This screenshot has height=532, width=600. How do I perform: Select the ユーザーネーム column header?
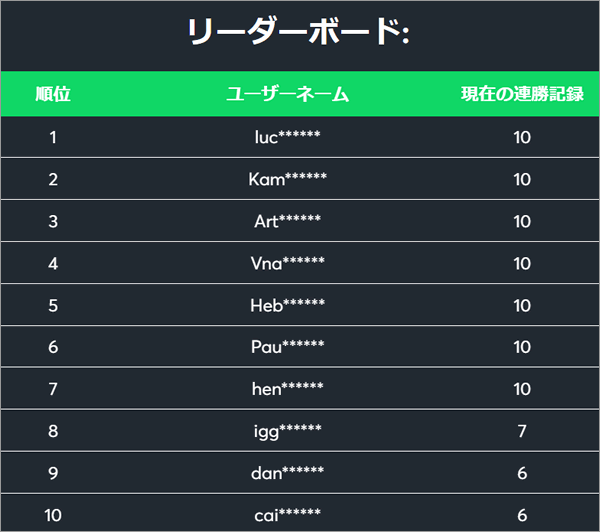[287, 94]
